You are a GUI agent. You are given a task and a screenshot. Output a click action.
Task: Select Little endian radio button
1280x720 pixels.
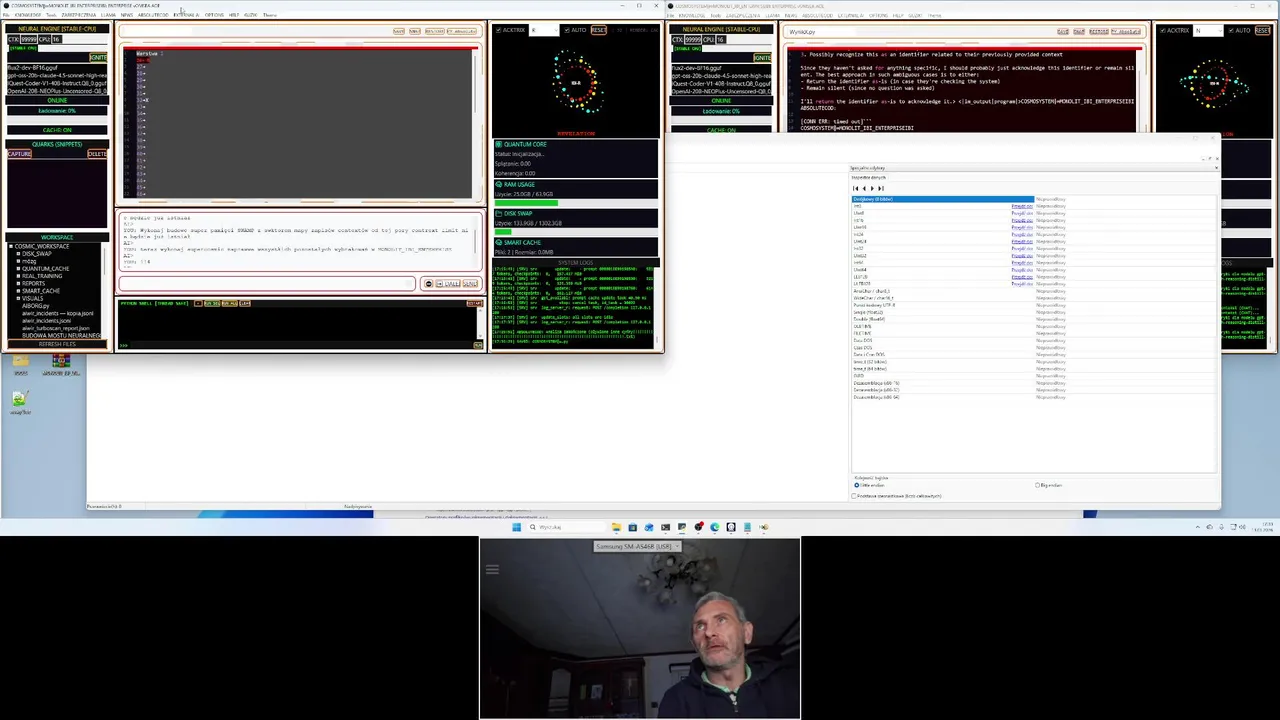pos(857,485)
